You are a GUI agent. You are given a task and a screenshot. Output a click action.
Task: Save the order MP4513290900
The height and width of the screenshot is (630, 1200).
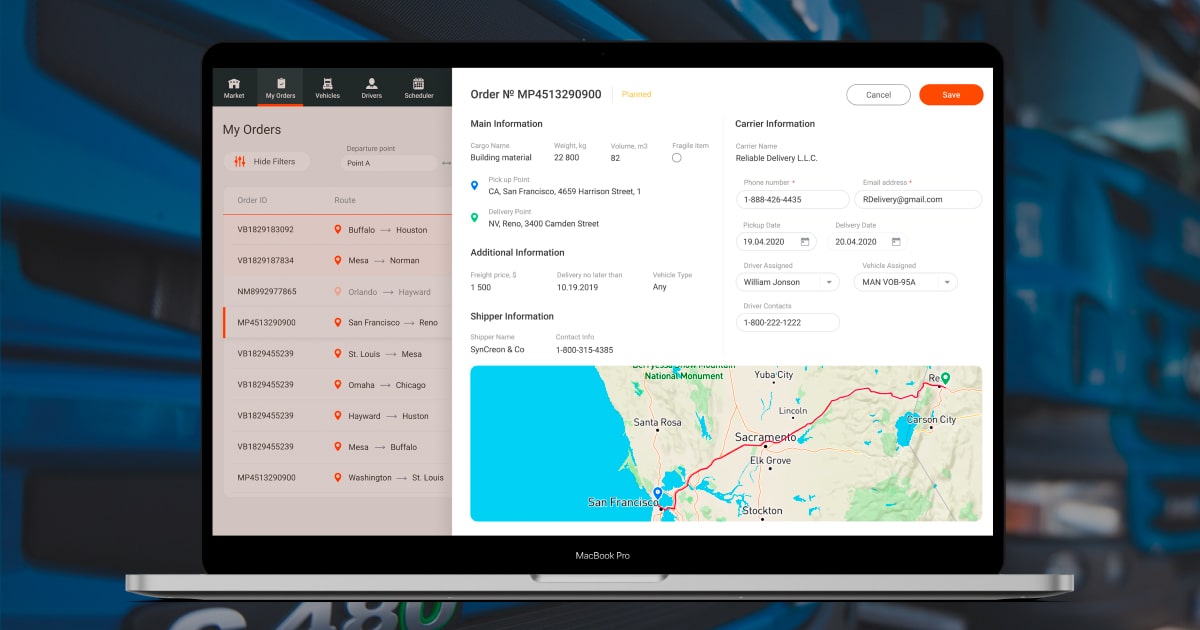tap(951, 95)
